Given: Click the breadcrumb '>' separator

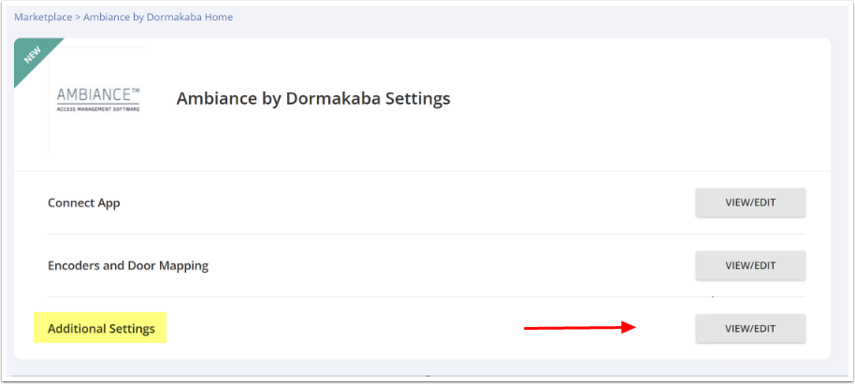Looking at the screenshot, I should 78,17.
